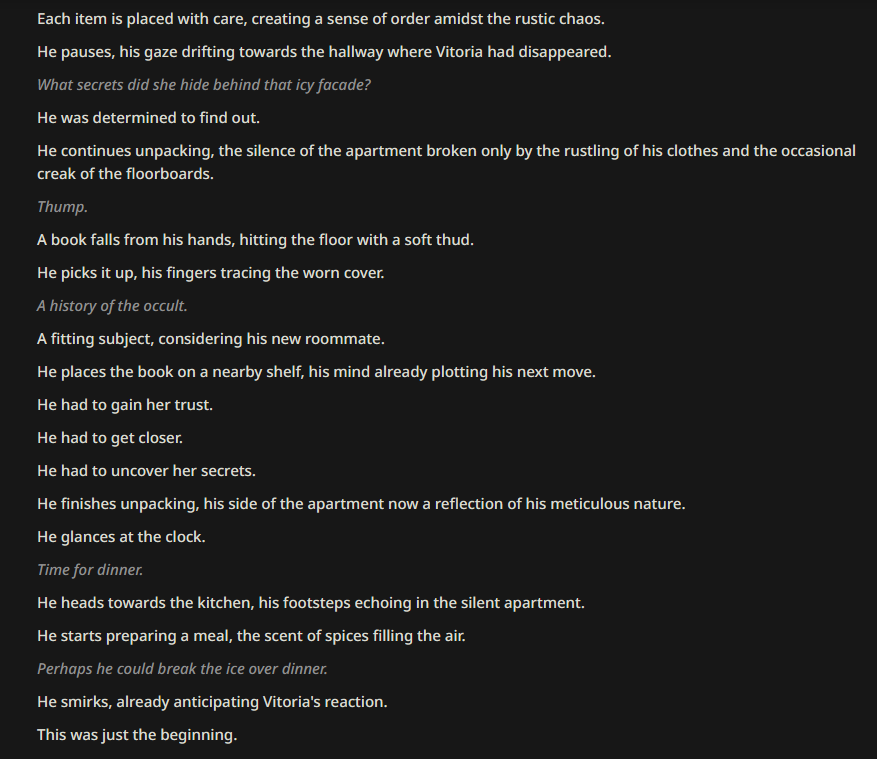Click 'He was determined to find out.'
Screen dimensions: 877x759
tap(148, 118)
